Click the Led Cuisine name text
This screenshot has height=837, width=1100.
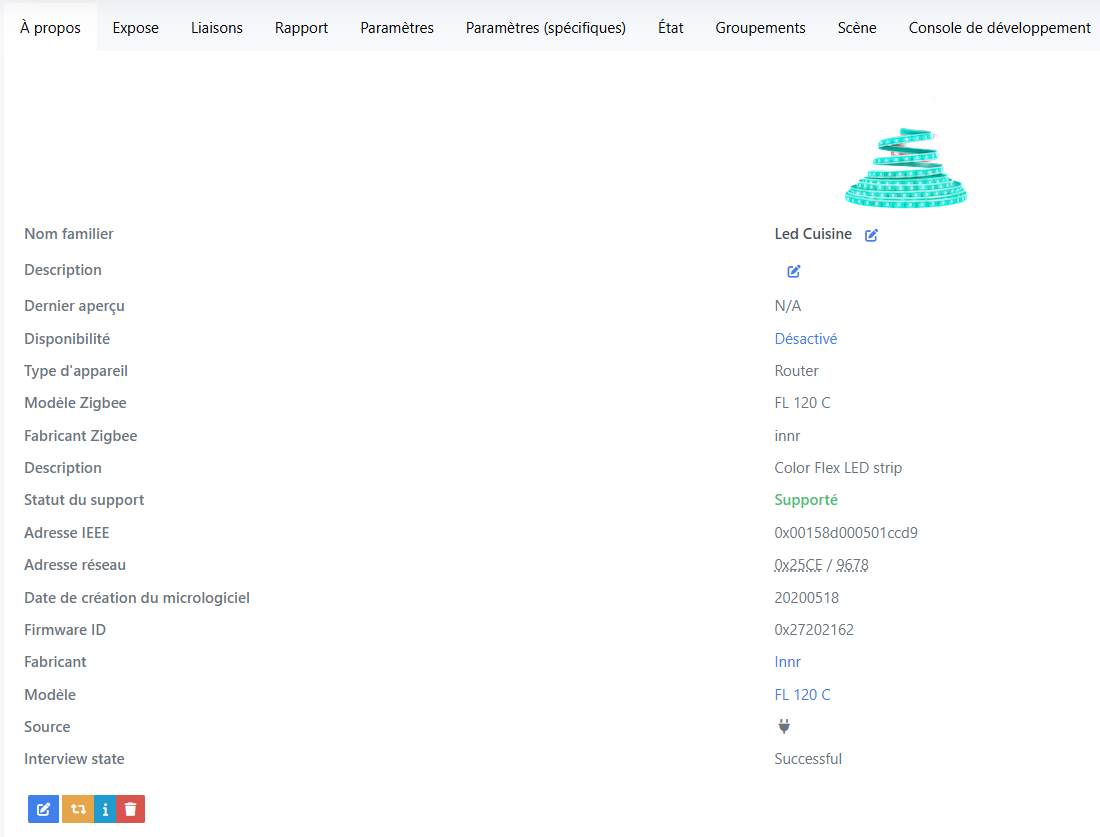click(812, 234)
